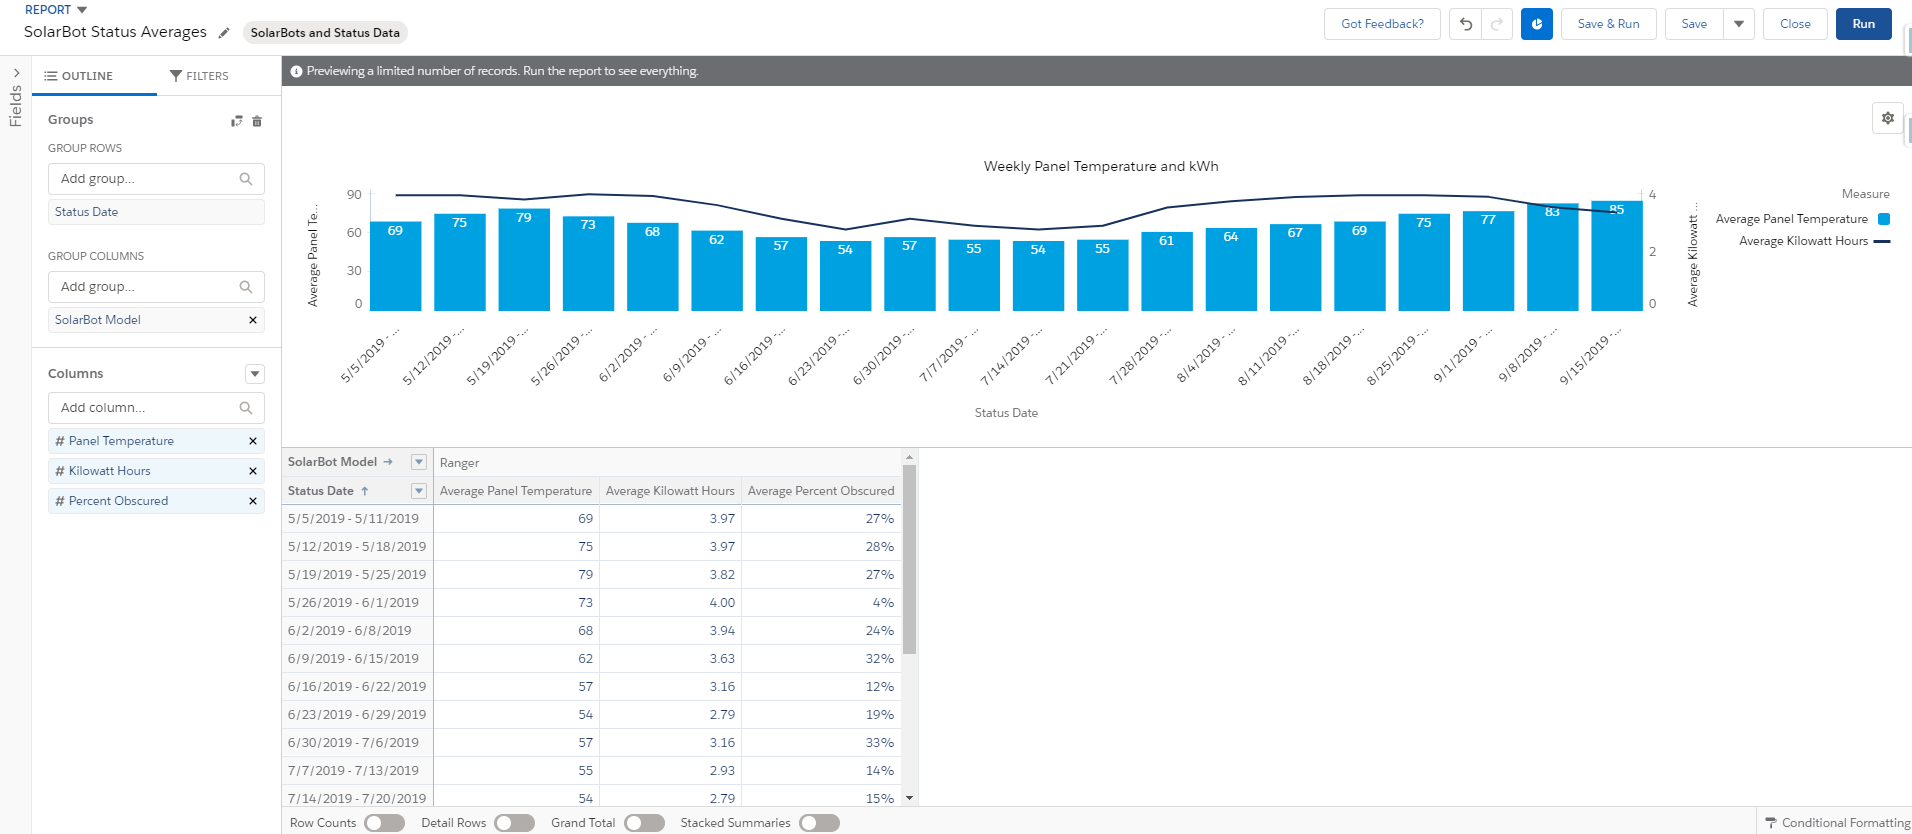Switch to the Outline tab
Screen dimensions: 1912x834
click(79, 76)
